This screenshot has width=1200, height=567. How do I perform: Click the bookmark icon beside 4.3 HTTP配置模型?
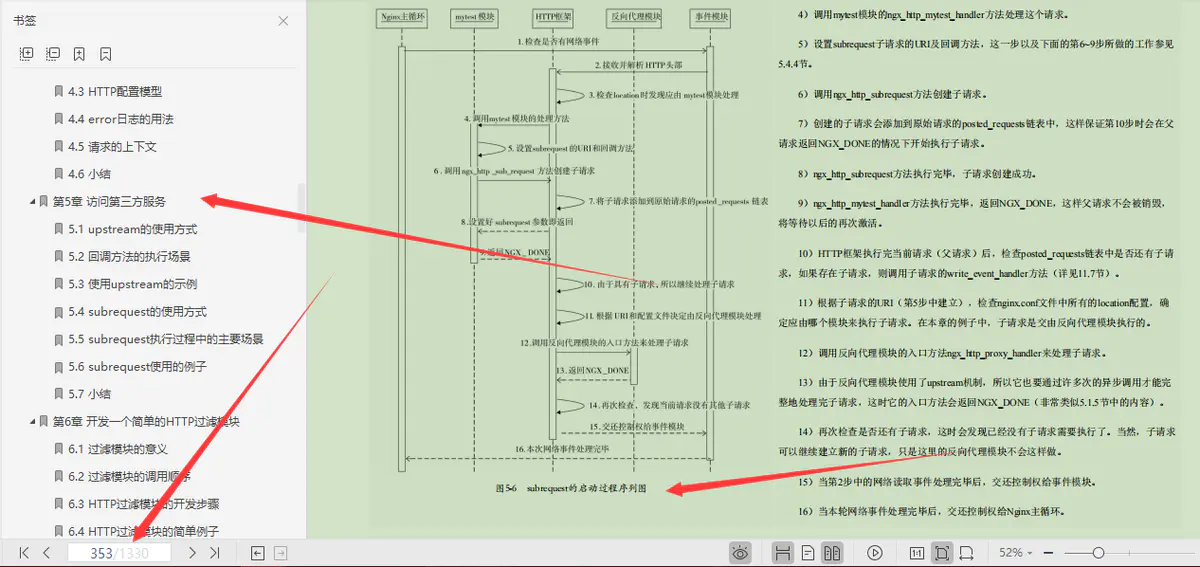[59, 91]
